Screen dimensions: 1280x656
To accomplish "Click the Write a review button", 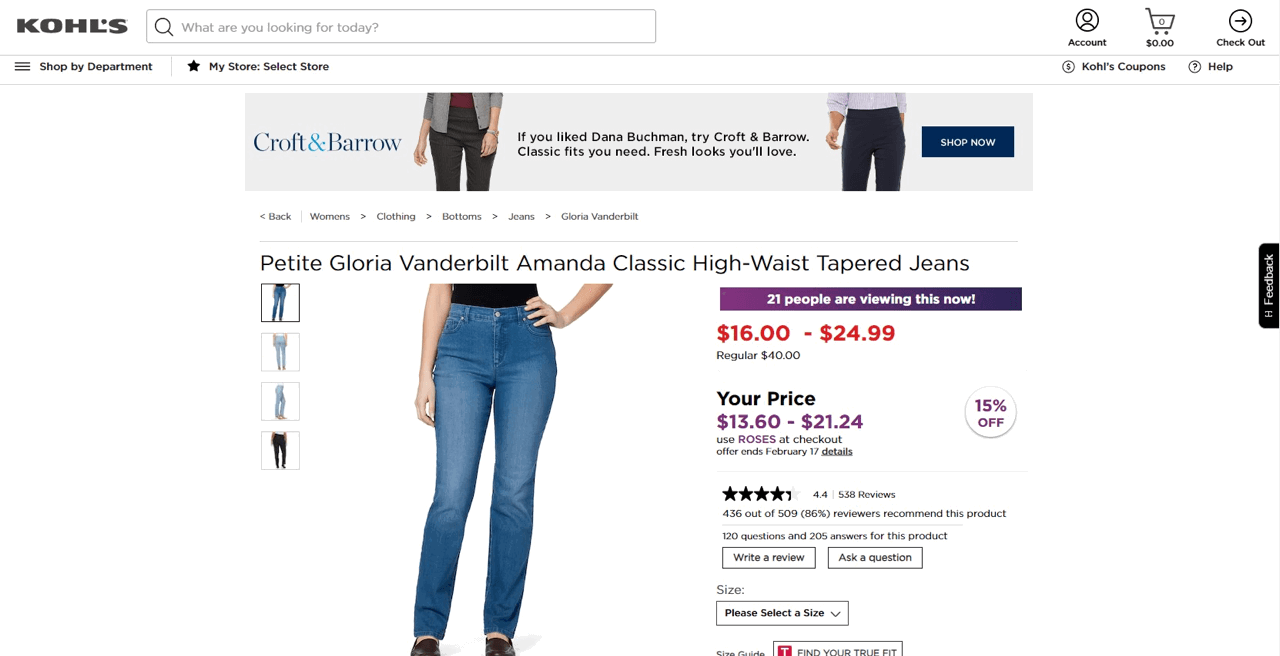I will [768, 557].
